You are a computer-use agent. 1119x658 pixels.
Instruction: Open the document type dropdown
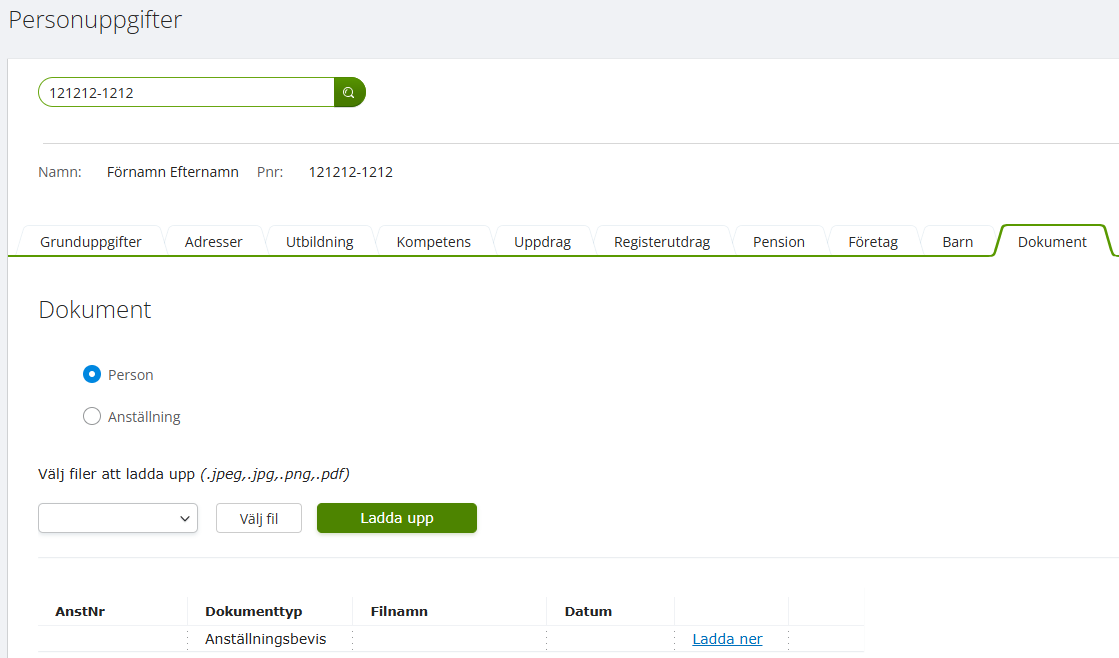[x=118, y=518]
